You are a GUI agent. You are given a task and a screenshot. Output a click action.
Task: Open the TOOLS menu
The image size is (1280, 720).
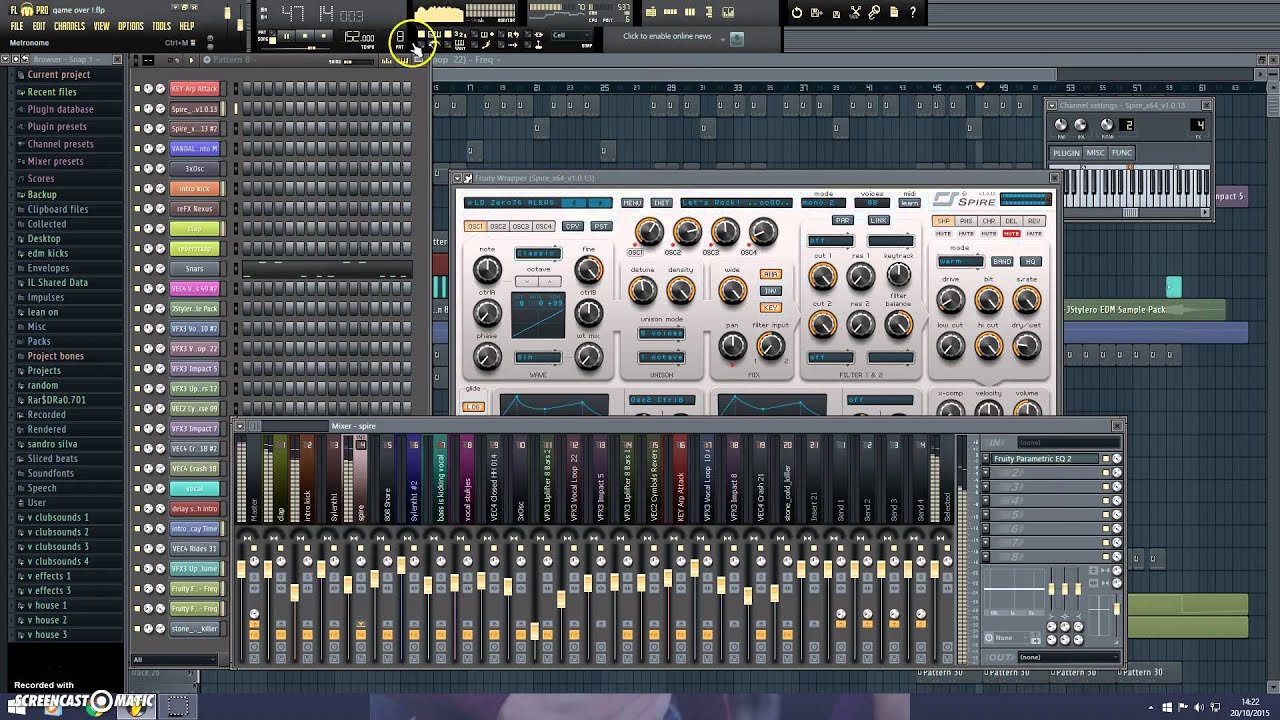click(x=161, y=26)
